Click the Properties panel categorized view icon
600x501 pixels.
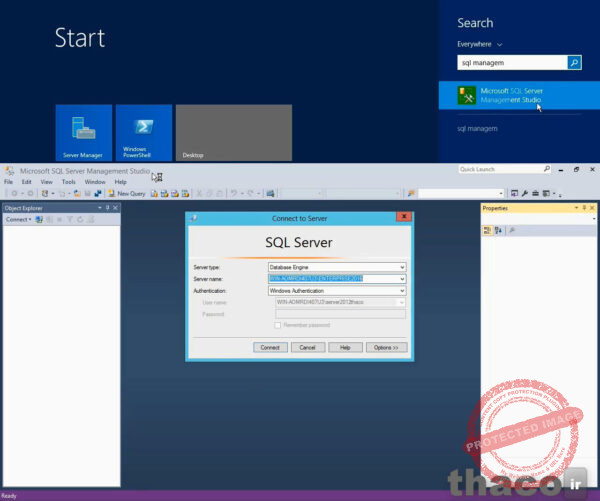[488, 229]
